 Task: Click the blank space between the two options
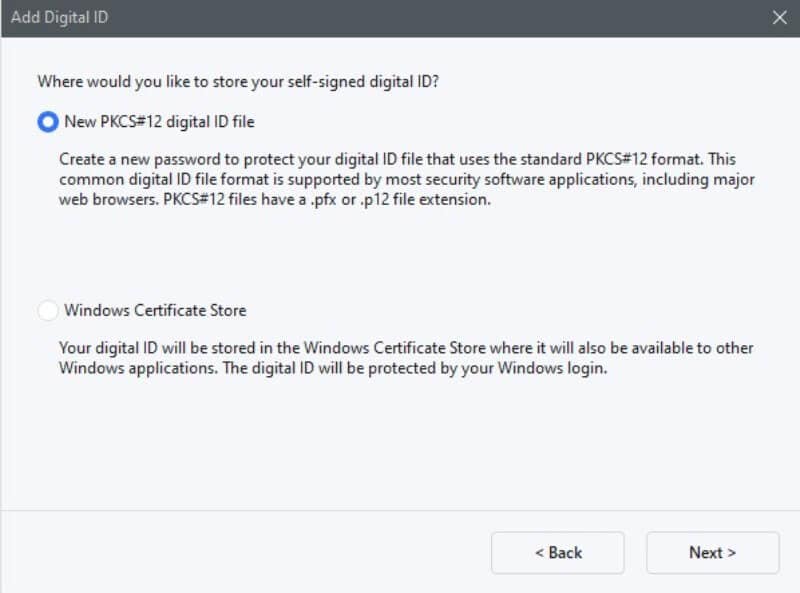(400, 255)
